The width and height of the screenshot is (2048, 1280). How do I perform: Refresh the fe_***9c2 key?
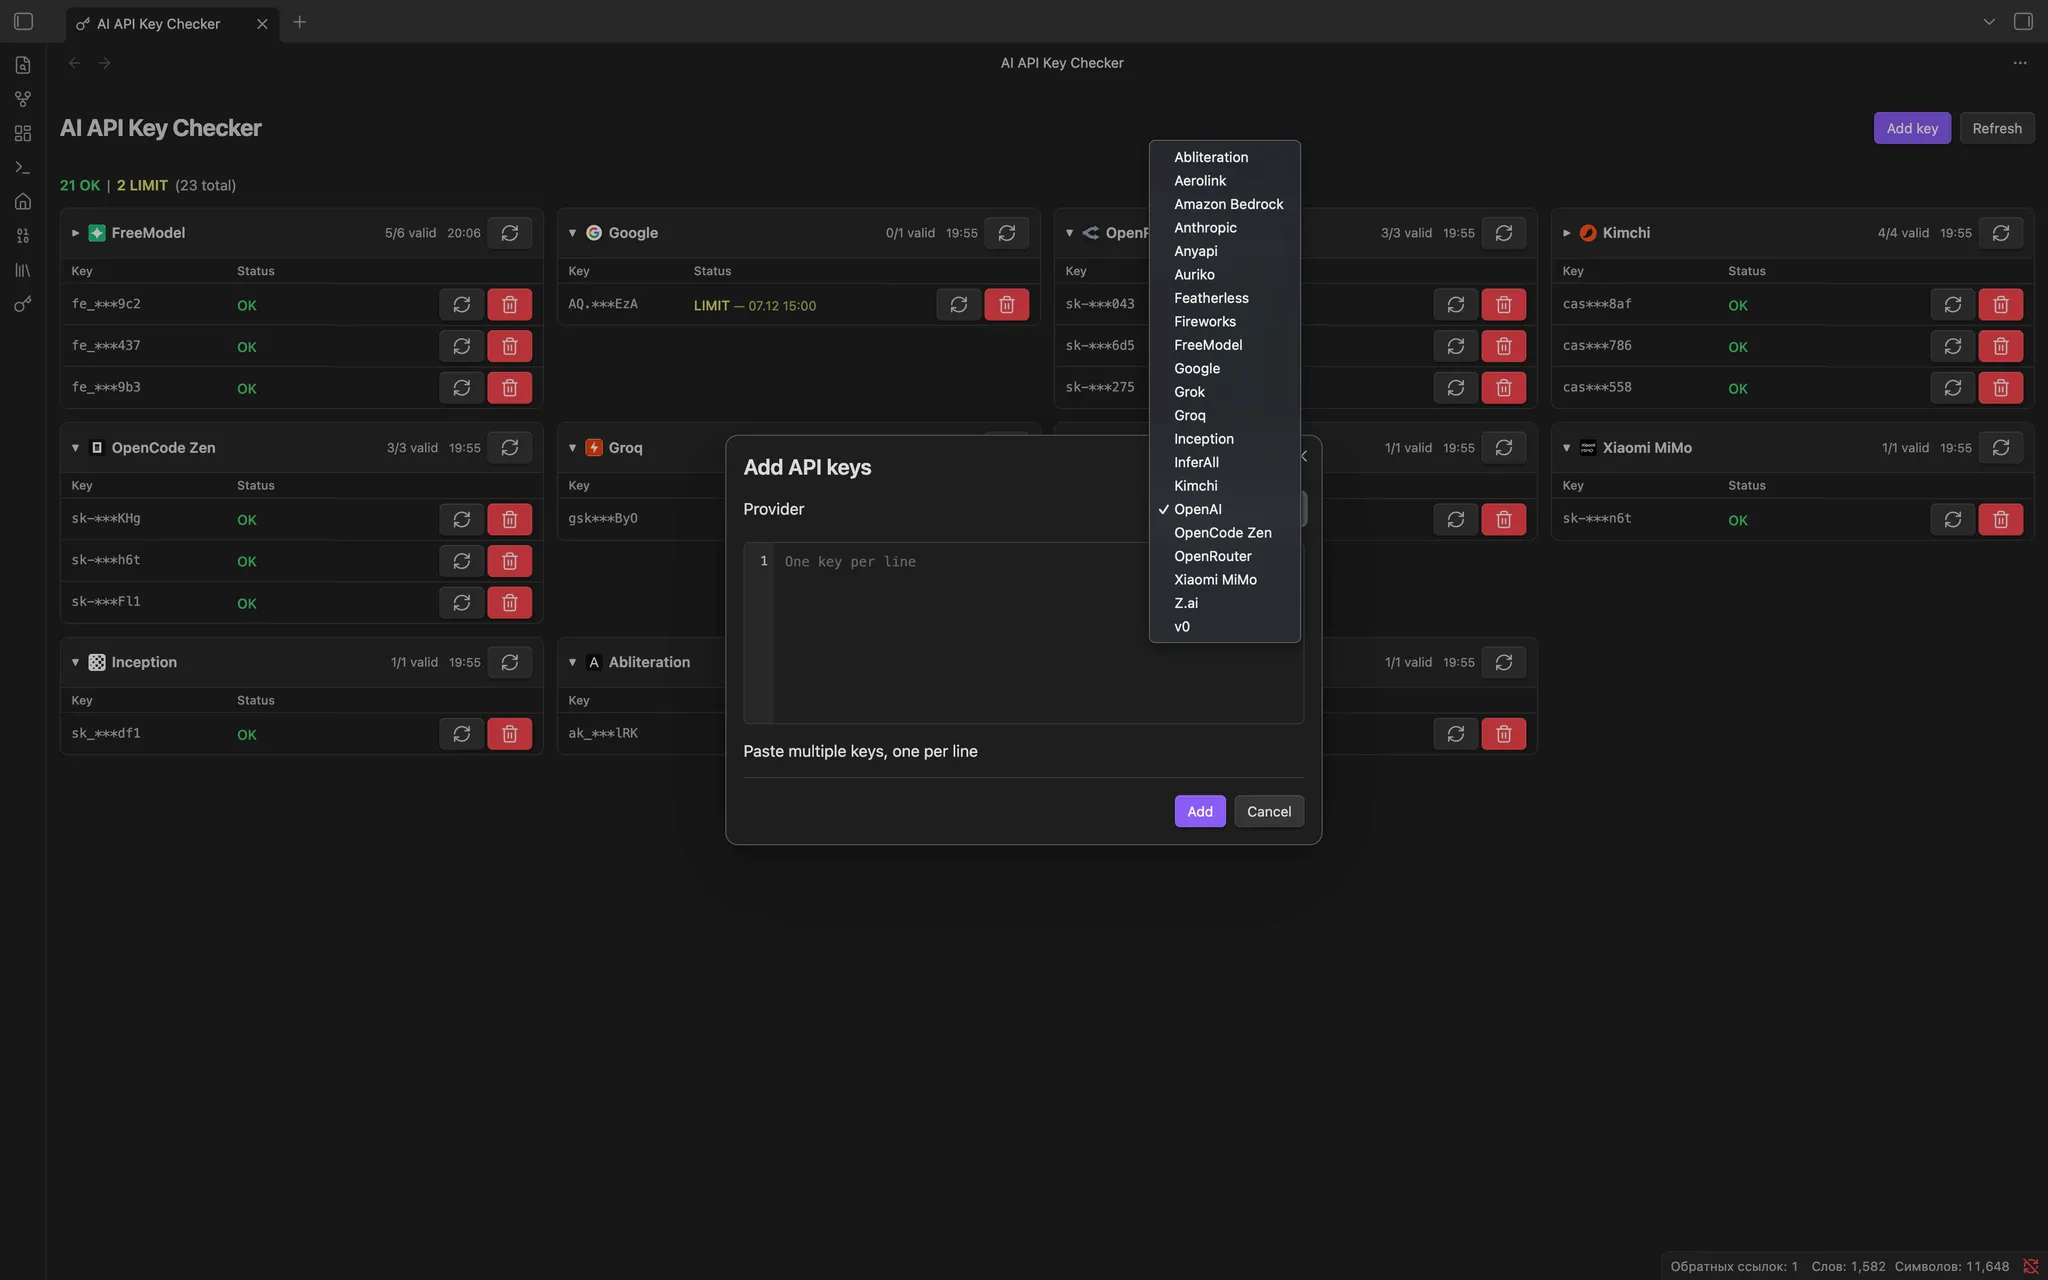pyautogui.click(x=461, y=305)
